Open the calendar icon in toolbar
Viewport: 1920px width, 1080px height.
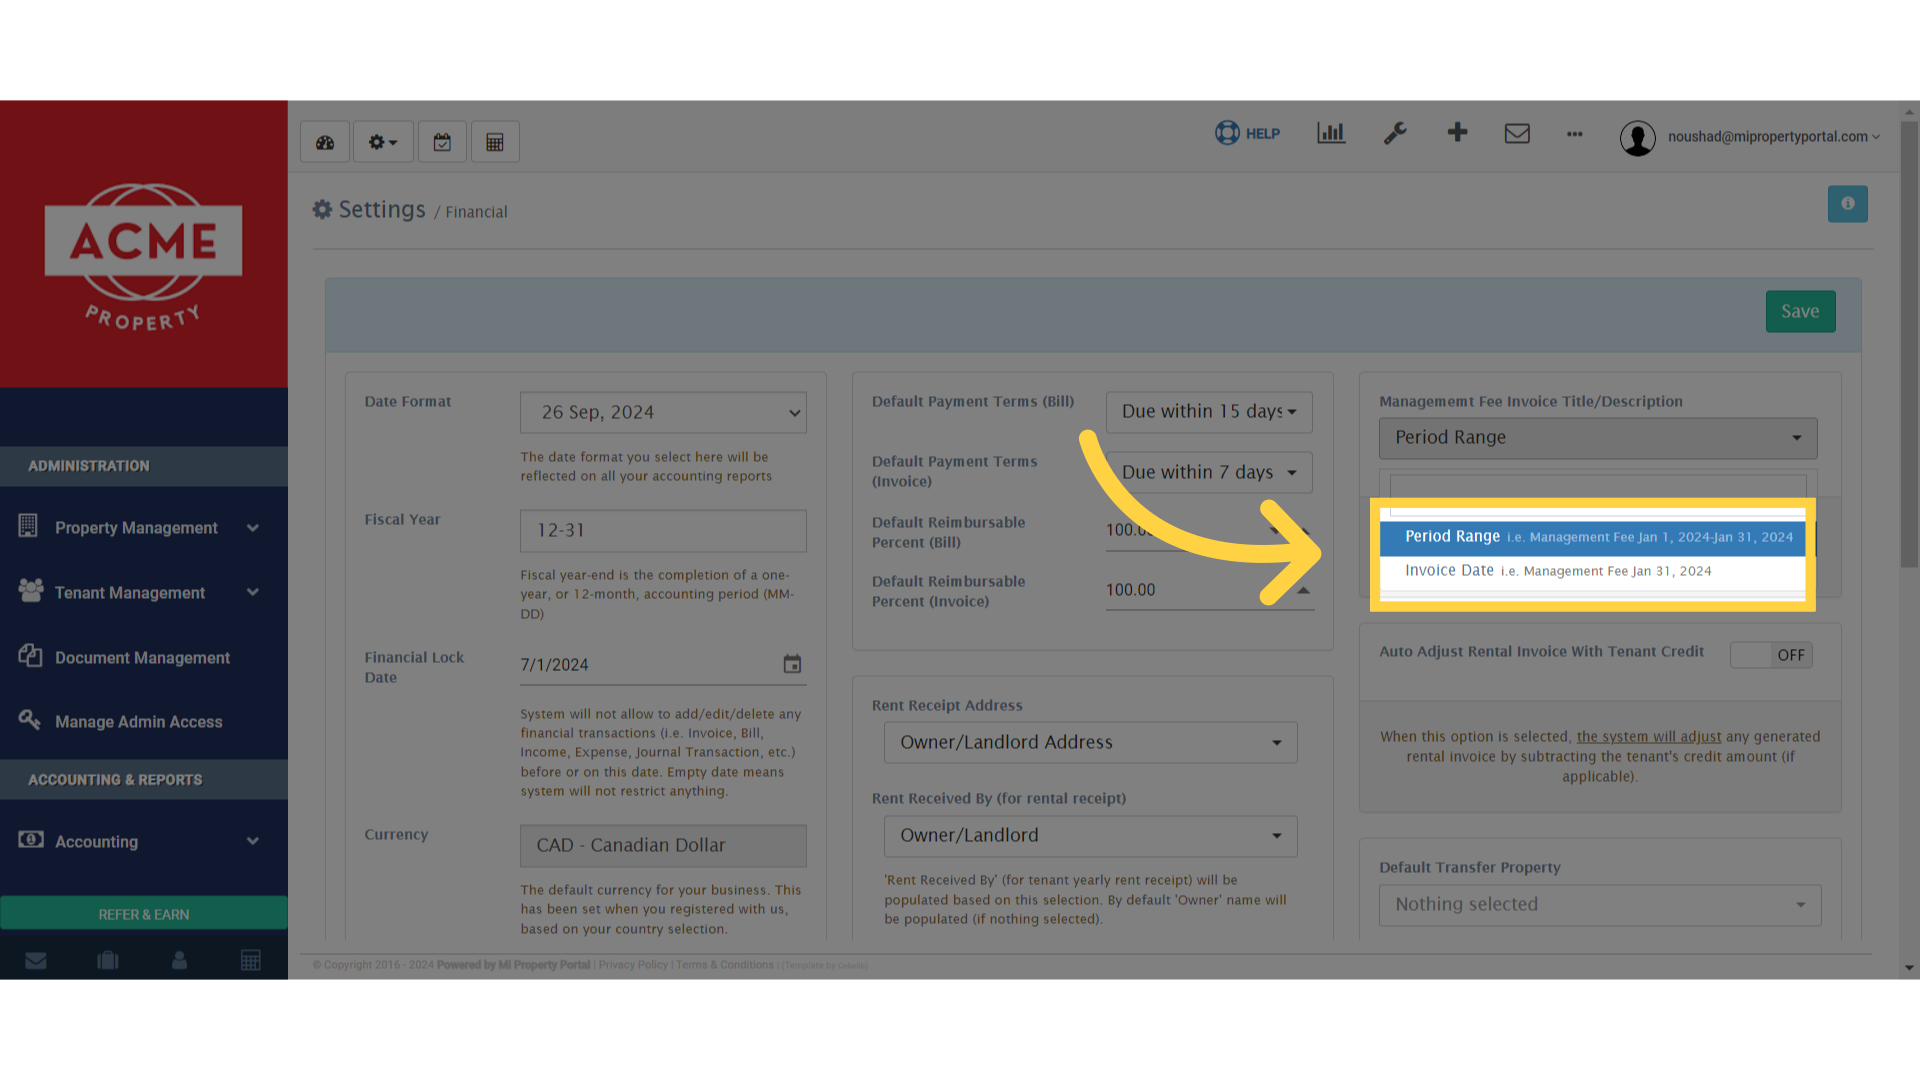point(442,141)
